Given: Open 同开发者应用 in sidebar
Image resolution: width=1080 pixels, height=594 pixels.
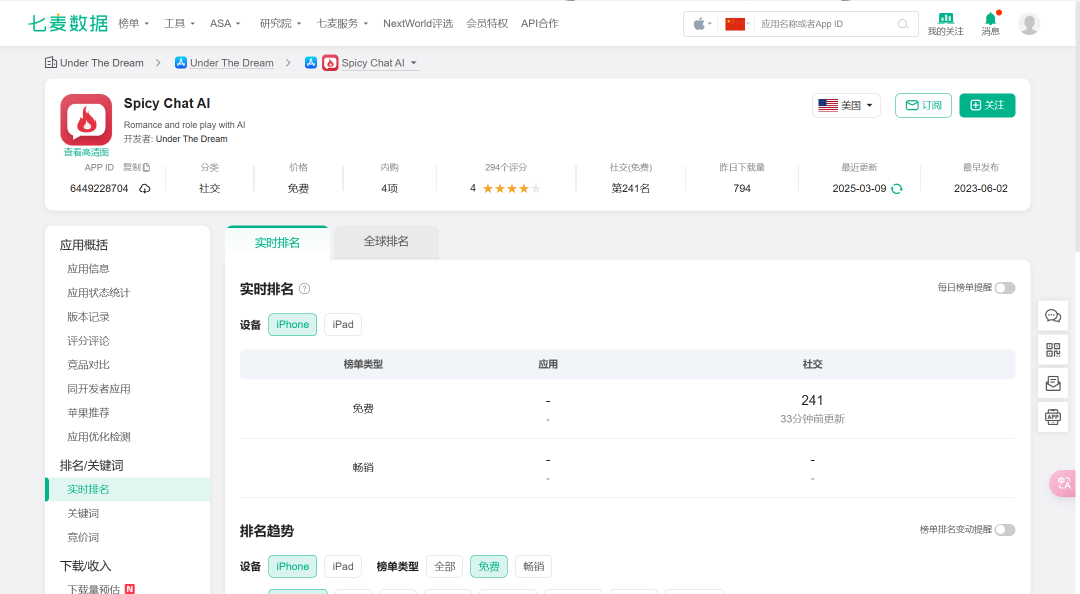Looking at the screenshot, I should tap(98, 389).
